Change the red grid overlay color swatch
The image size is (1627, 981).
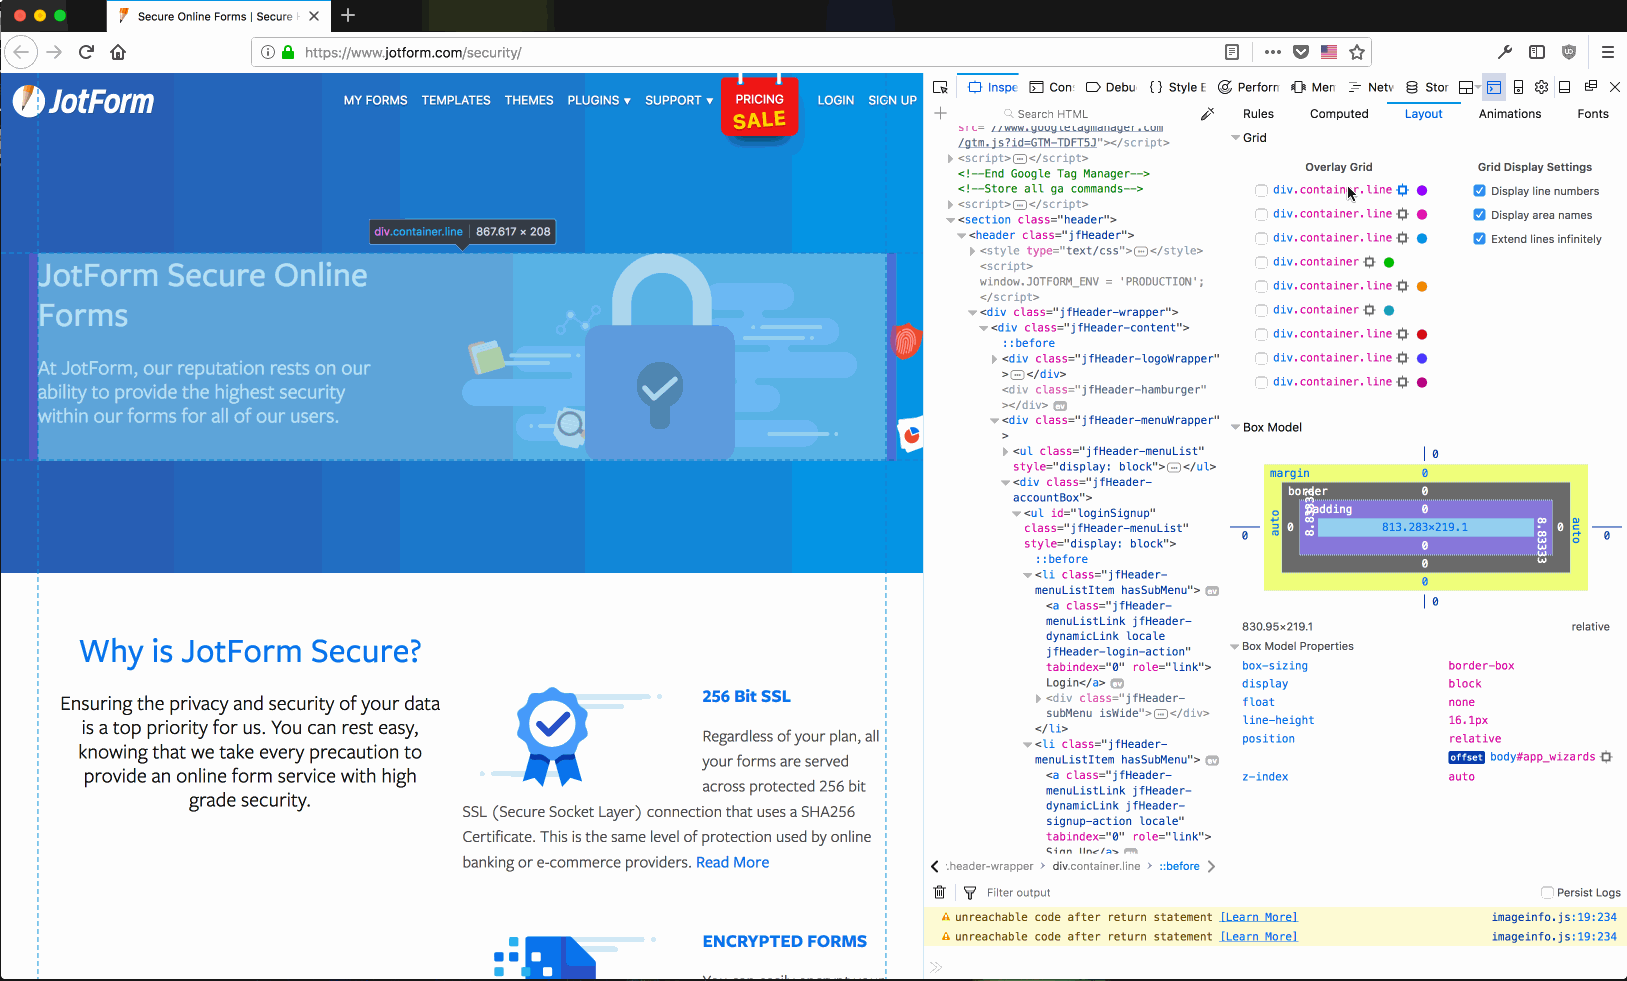tap(1422, 334)
